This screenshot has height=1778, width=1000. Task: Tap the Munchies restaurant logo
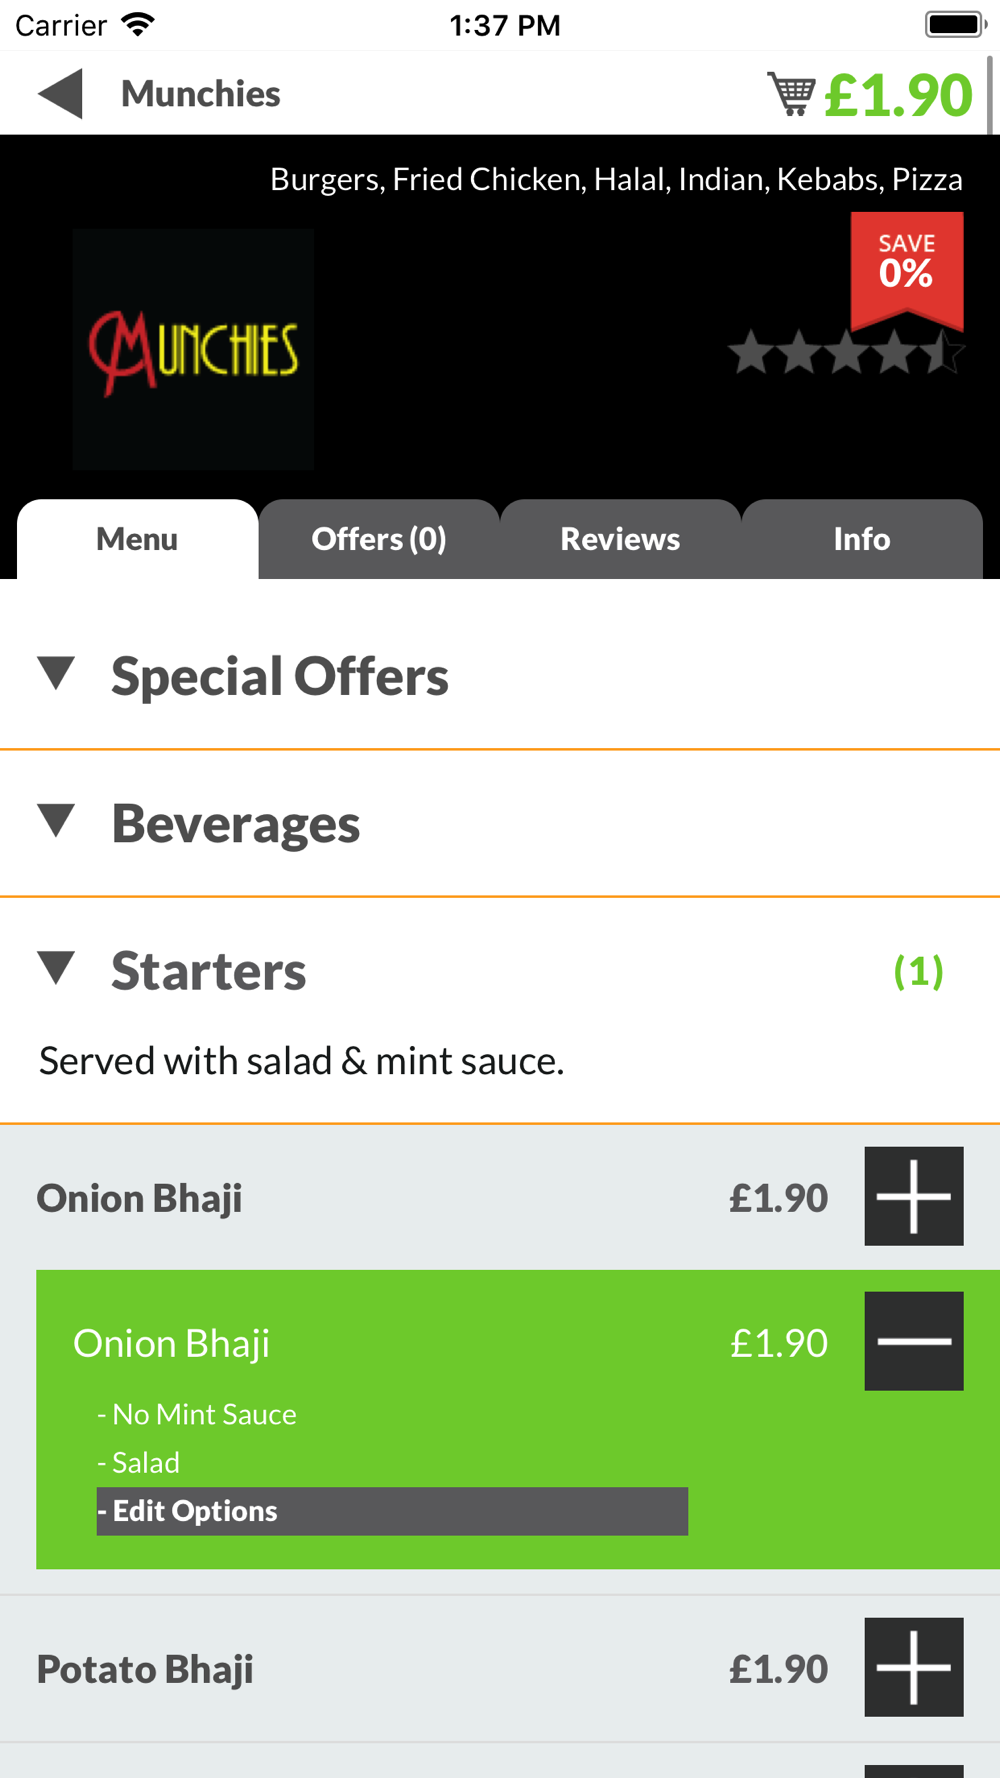click(x=193, y=349)
